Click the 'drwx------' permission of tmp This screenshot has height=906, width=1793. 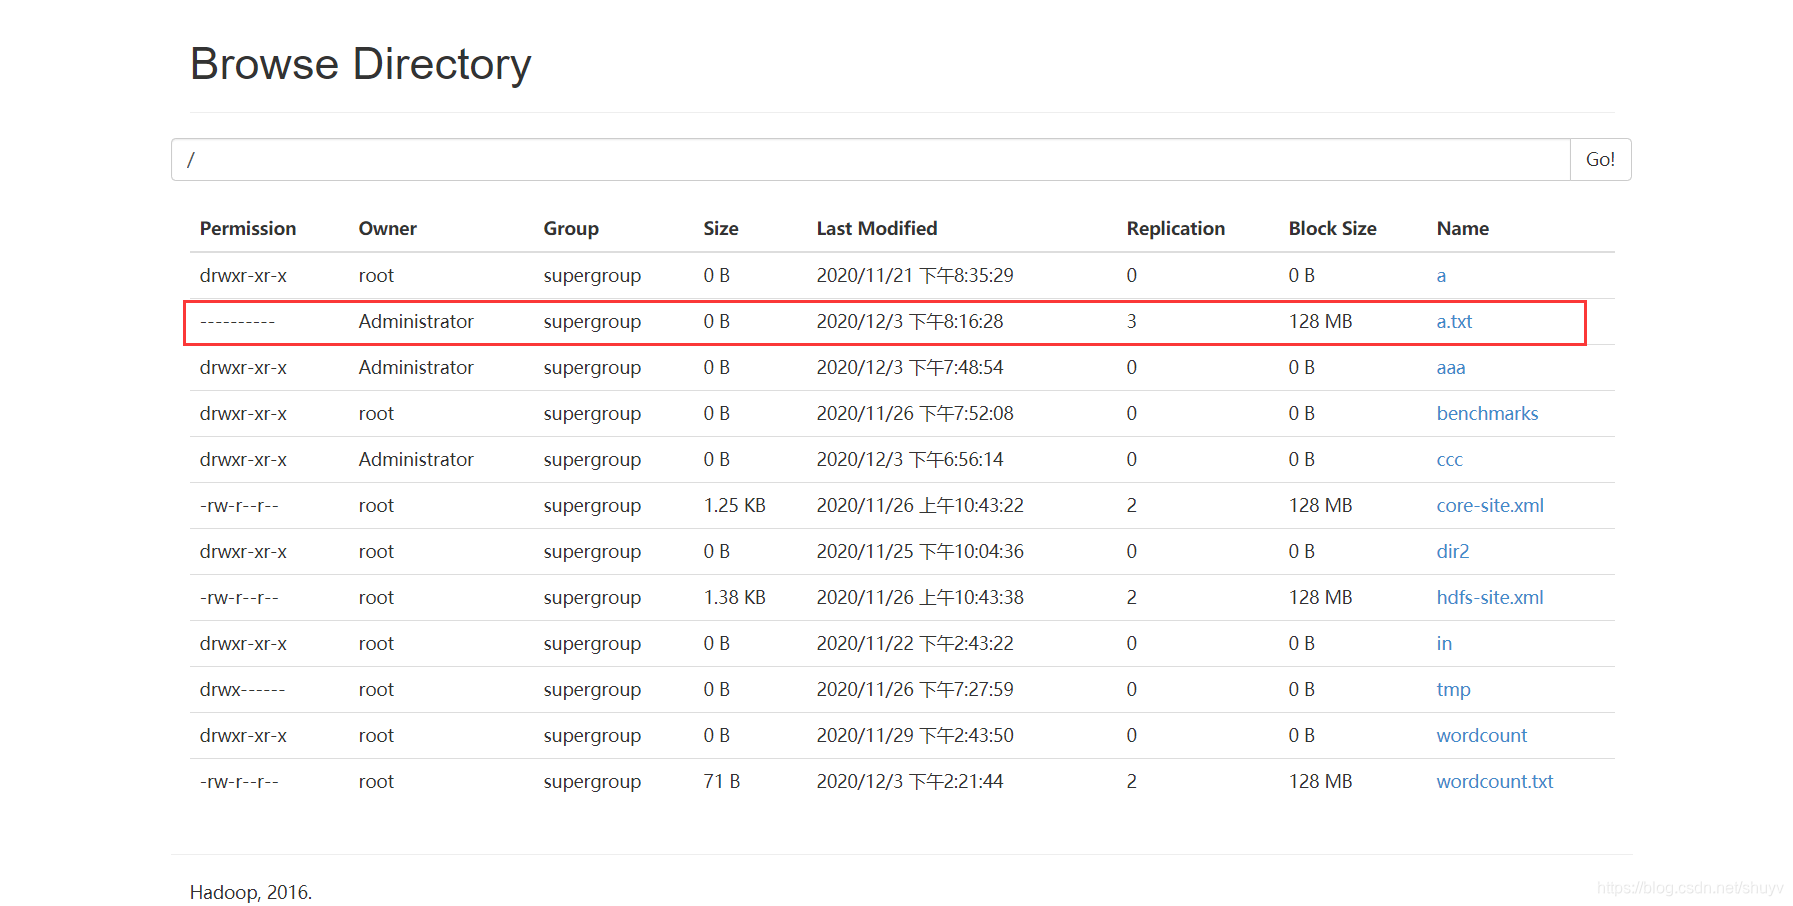coord(242,690)
